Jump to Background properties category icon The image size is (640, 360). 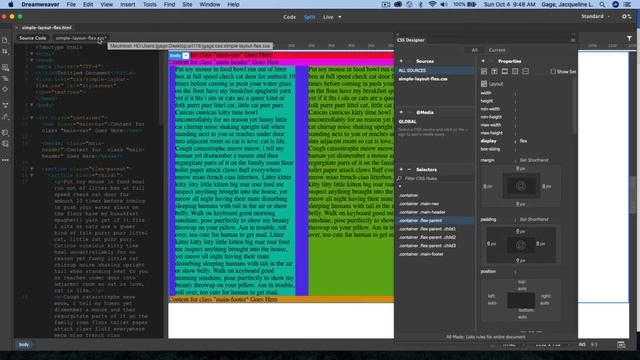(515, 71)
